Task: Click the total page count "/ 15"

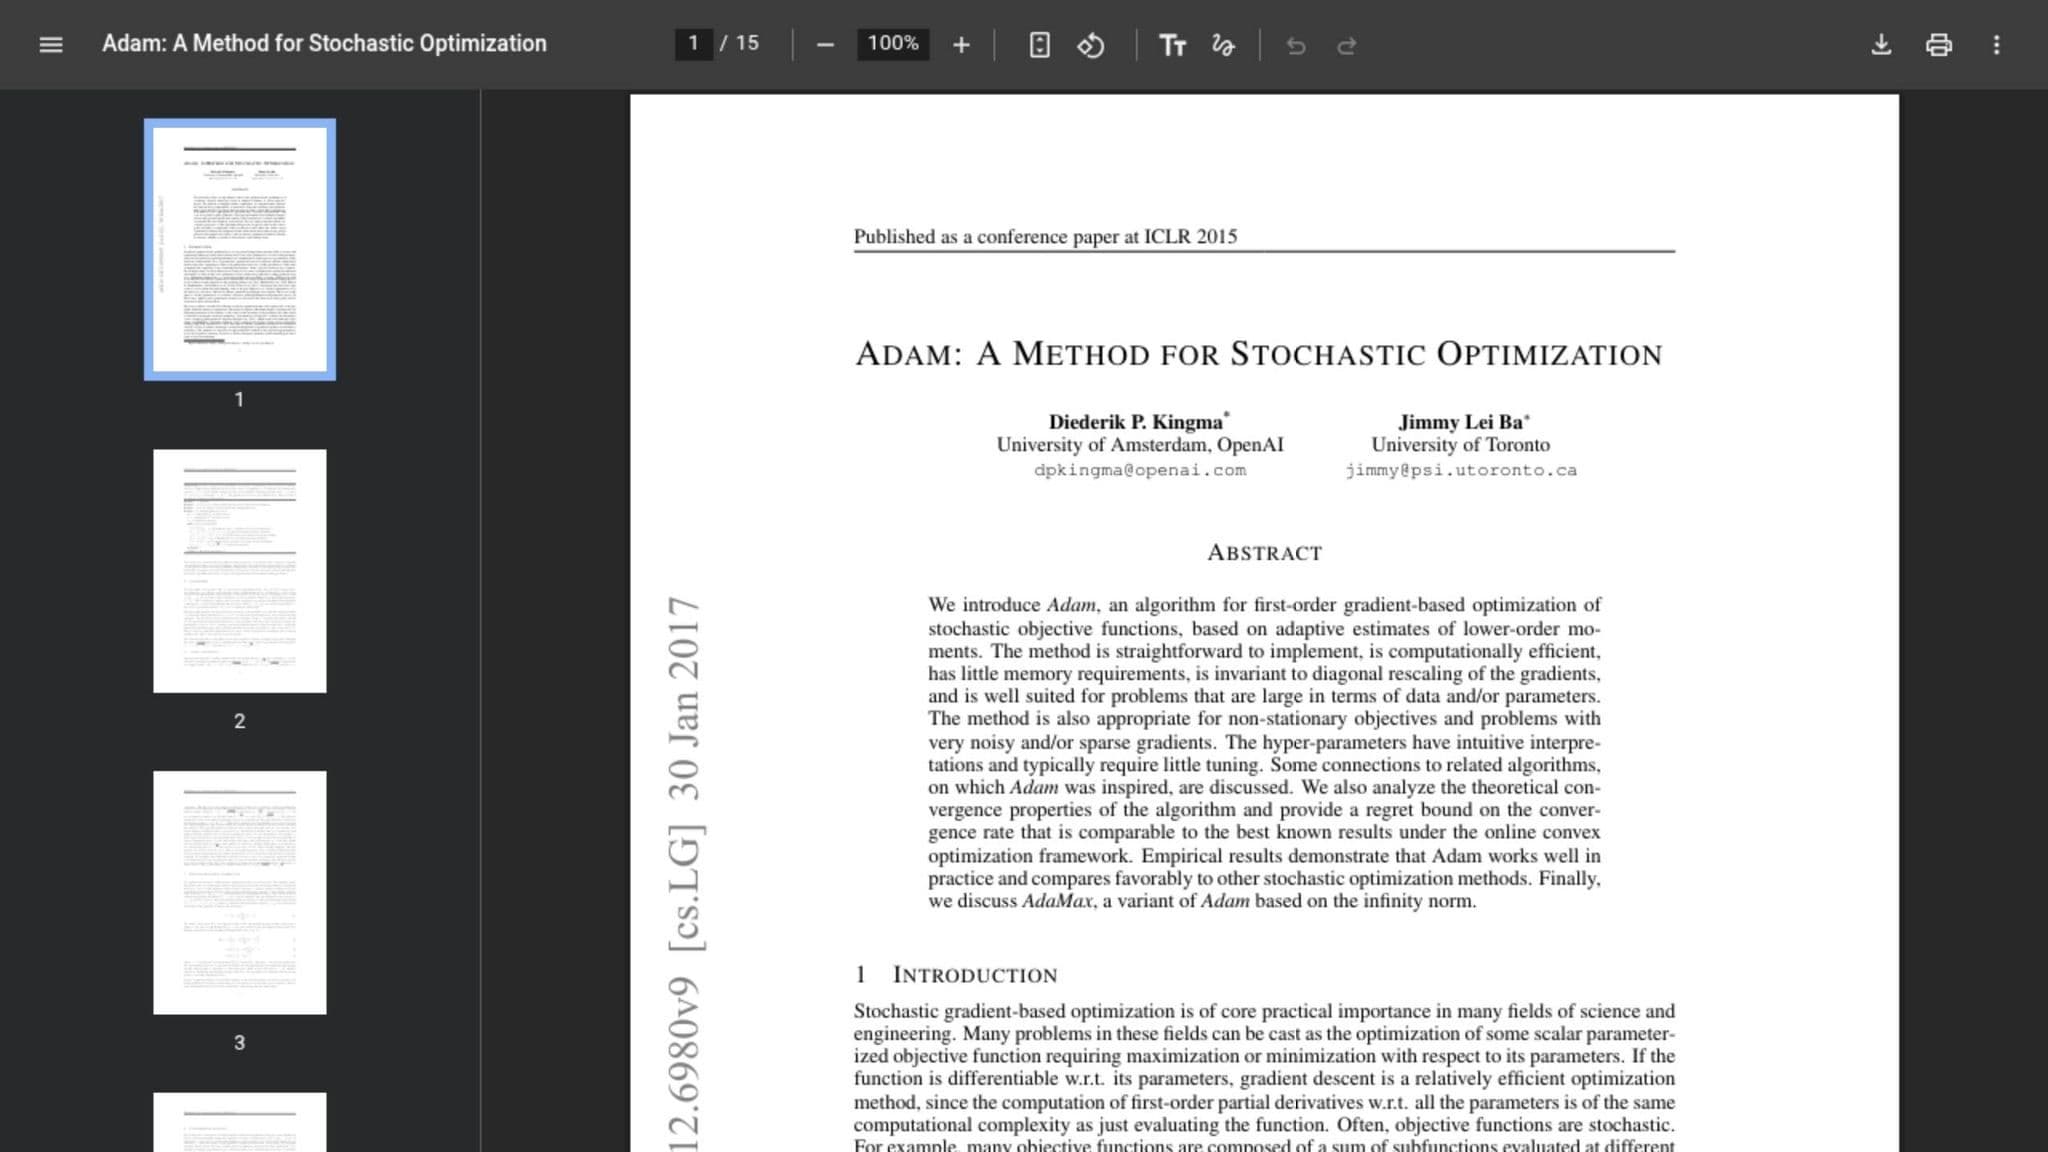Action: point(739,43)
